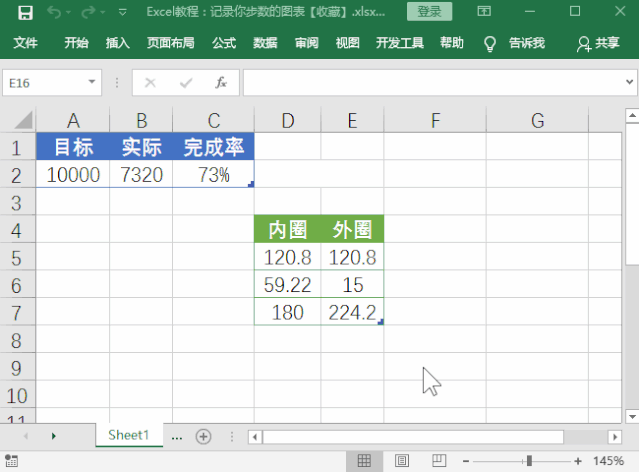Open the Undo history dropdown arrow
639x472 pixels.
tap(68, 13)
